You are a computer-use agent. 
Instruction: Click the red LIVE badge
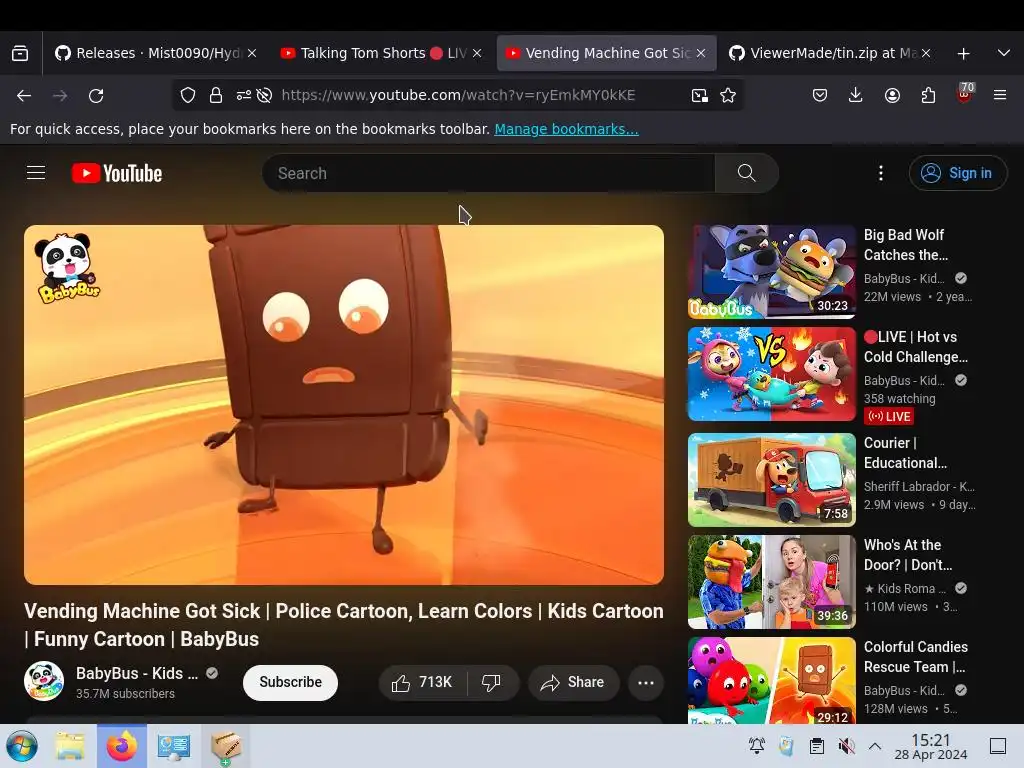(x=888, y=417)
